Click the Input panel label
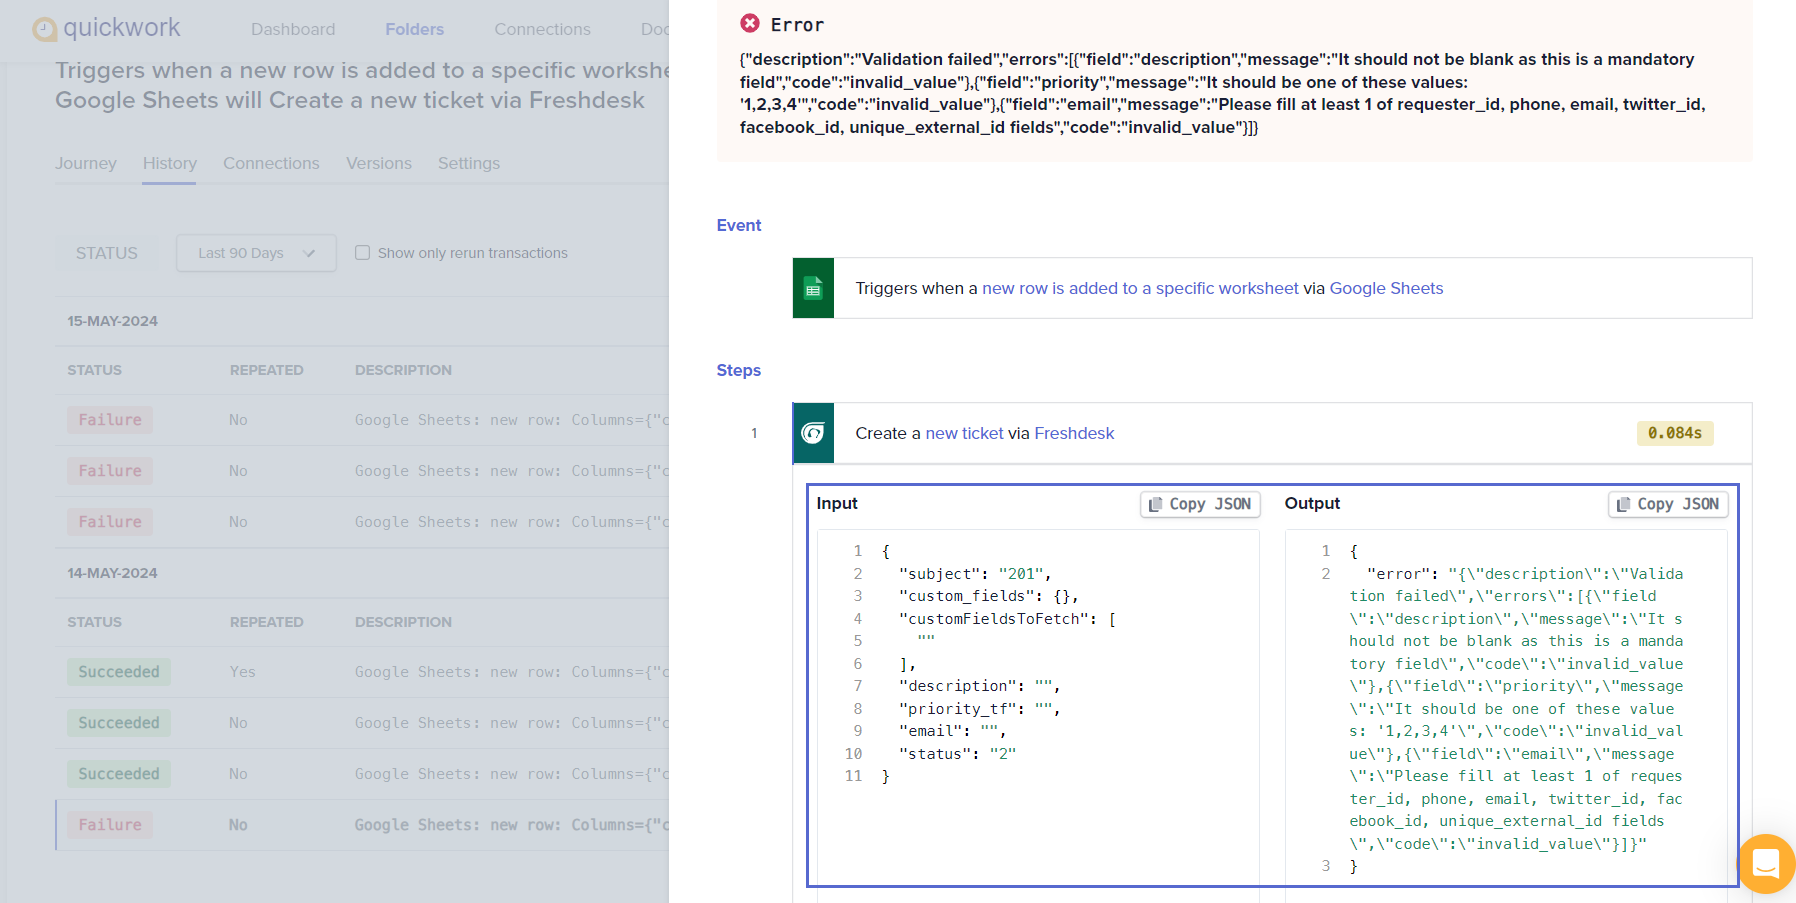 [x=837, y=503]
